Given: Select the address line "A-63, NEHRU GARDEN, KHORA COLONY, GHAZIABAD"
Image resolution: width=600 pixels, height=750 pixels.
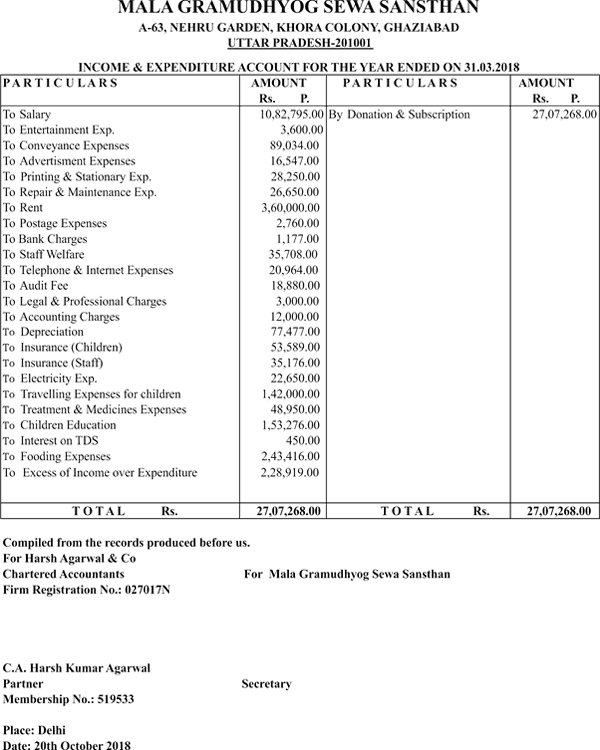Looking at the screenshot, I should (299, 28).
